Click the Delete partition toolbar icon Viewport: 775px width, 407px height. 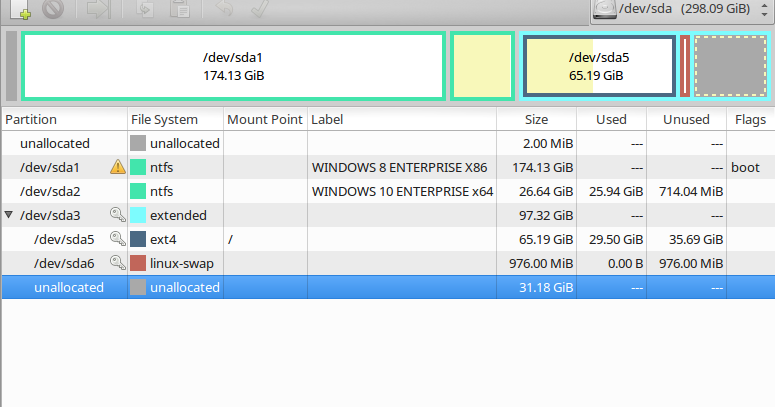coord(53,12)
